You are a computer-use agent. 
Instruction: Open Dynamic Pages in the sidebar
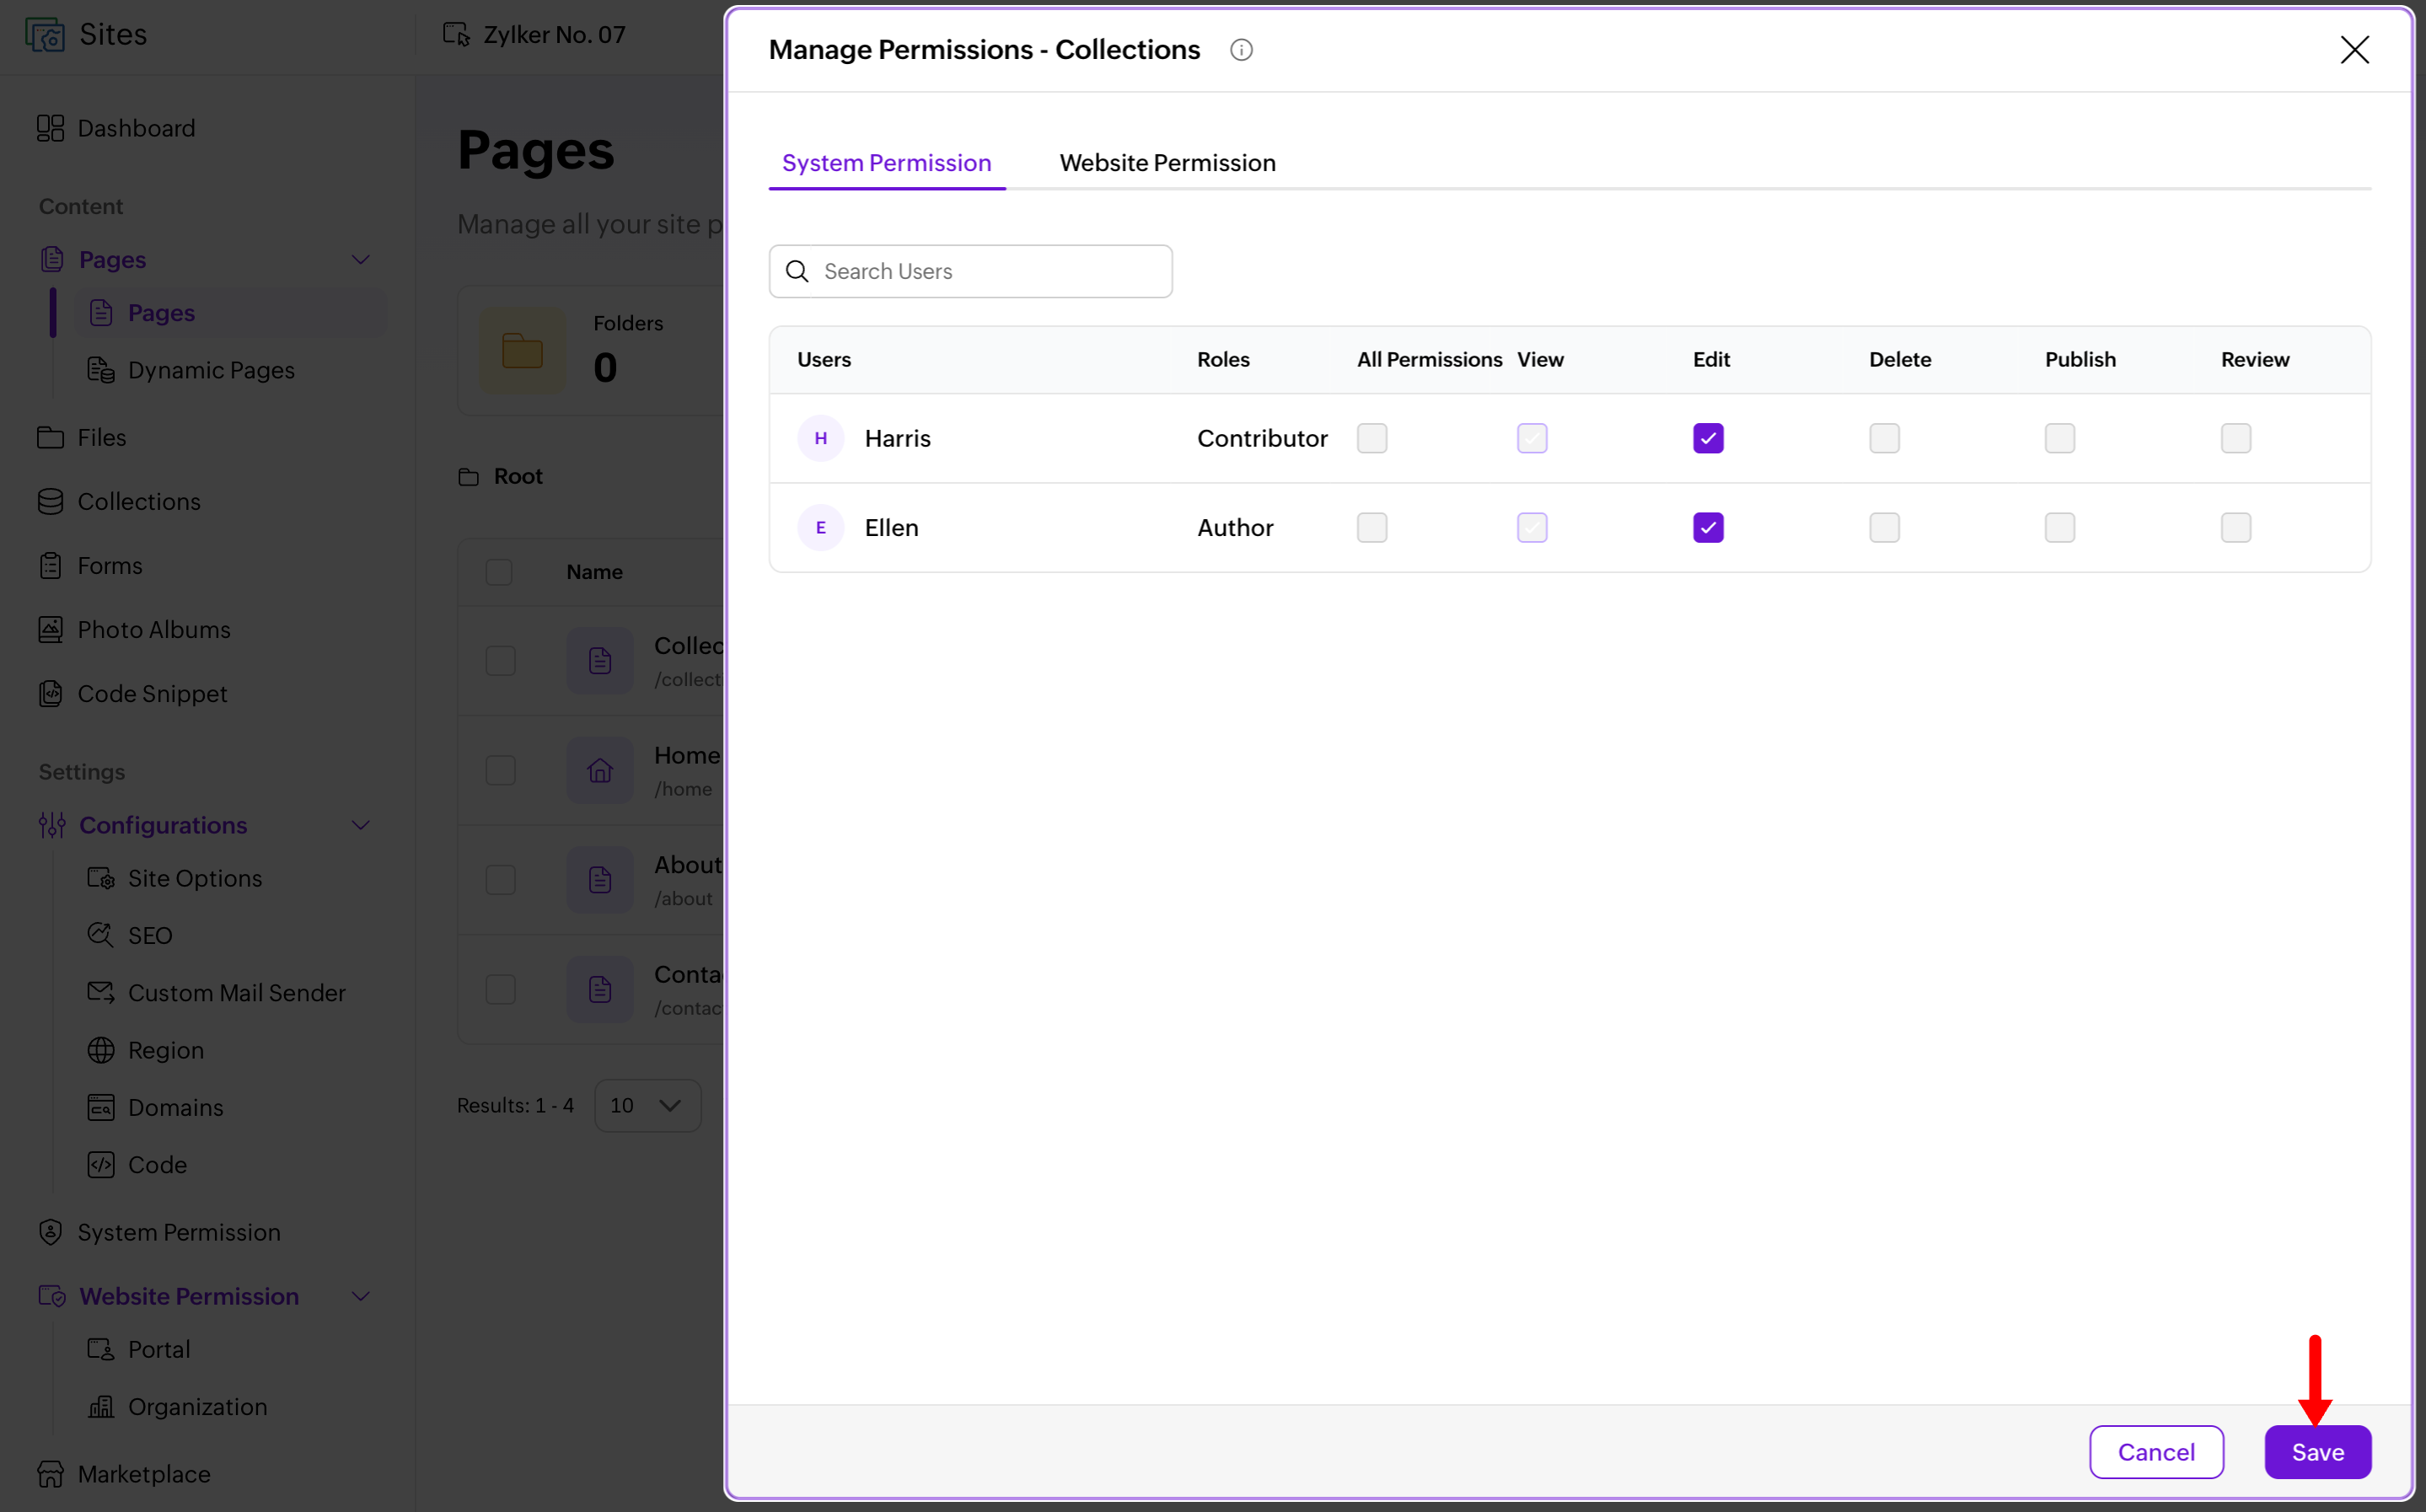[x=192, y=370]
